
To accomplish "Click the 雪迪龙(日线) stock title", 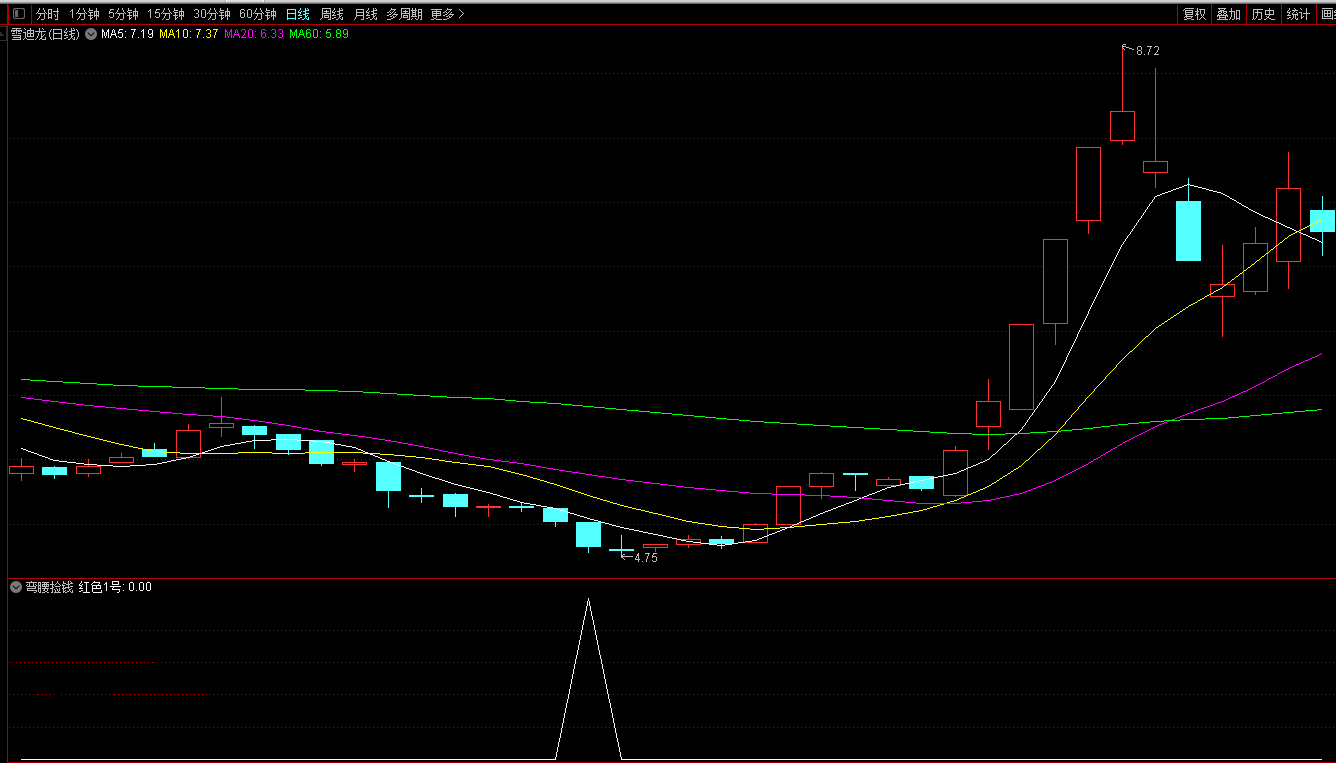I will tap(45, 34).
